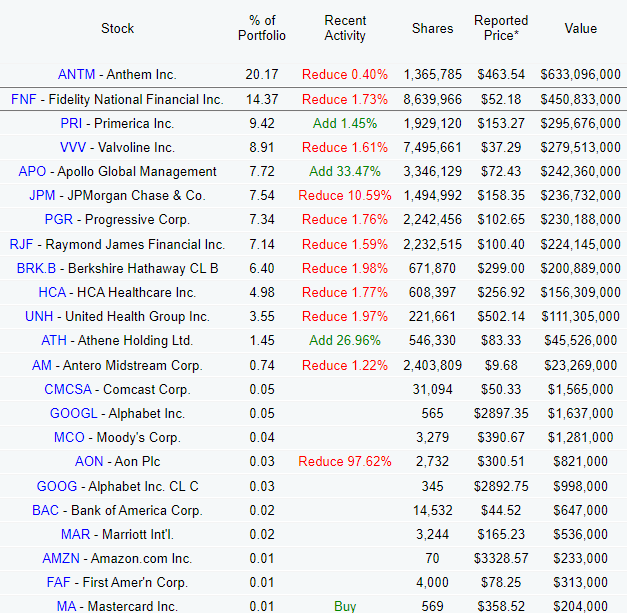Open the MCO ticker link
Viewport: 629px width, 613px height.
click(x=69, y=437)
